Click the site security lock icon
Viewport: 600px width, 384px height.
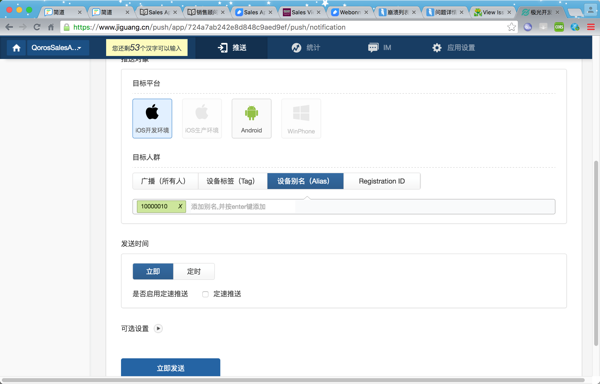pos(67,27)
